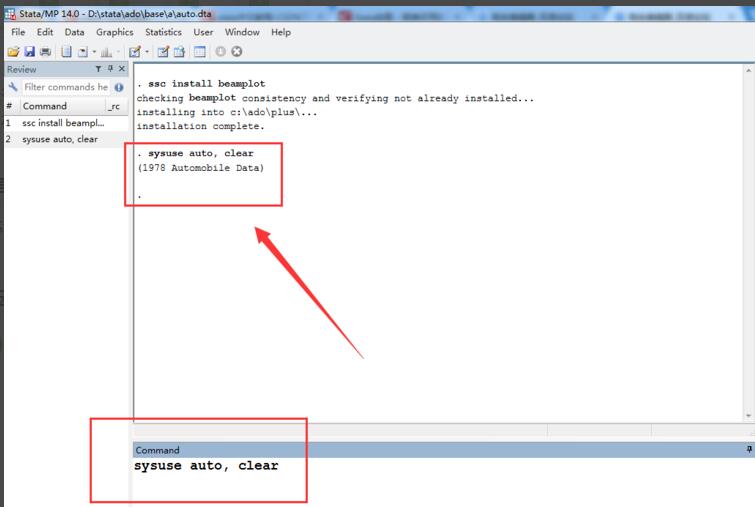Open the Statistics menu
The height and width of the screenshot is (507, 755).
163,32
